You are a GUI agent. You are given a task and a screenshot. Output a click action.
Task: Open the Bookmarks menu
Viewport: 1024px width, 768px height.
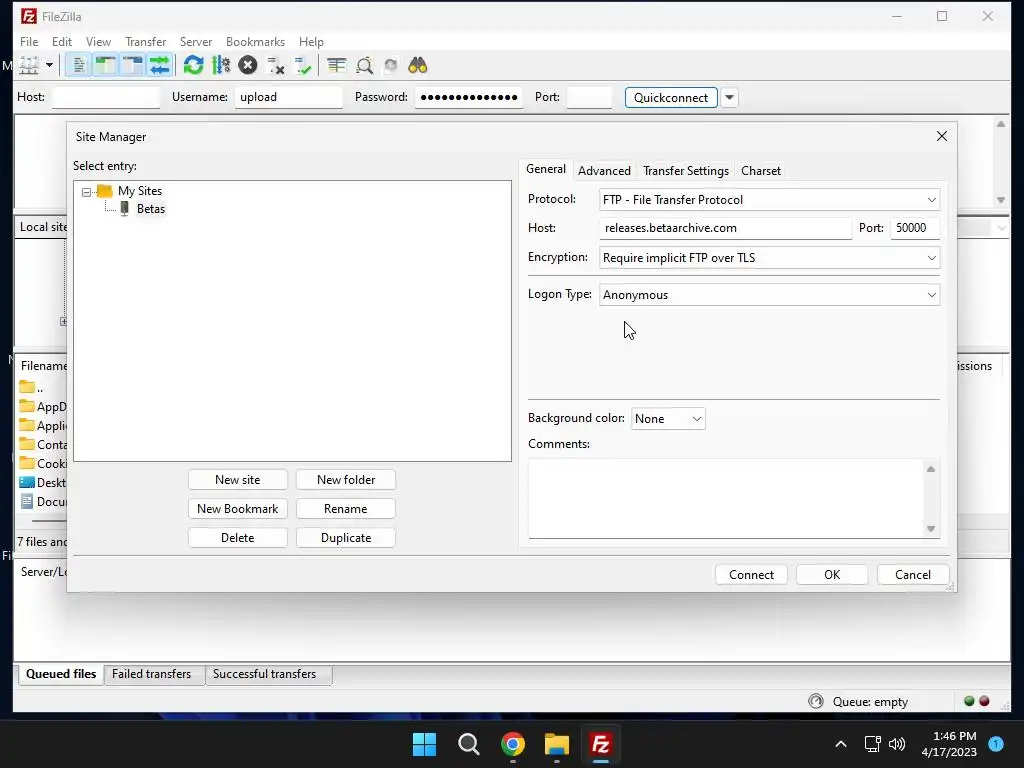255,42
